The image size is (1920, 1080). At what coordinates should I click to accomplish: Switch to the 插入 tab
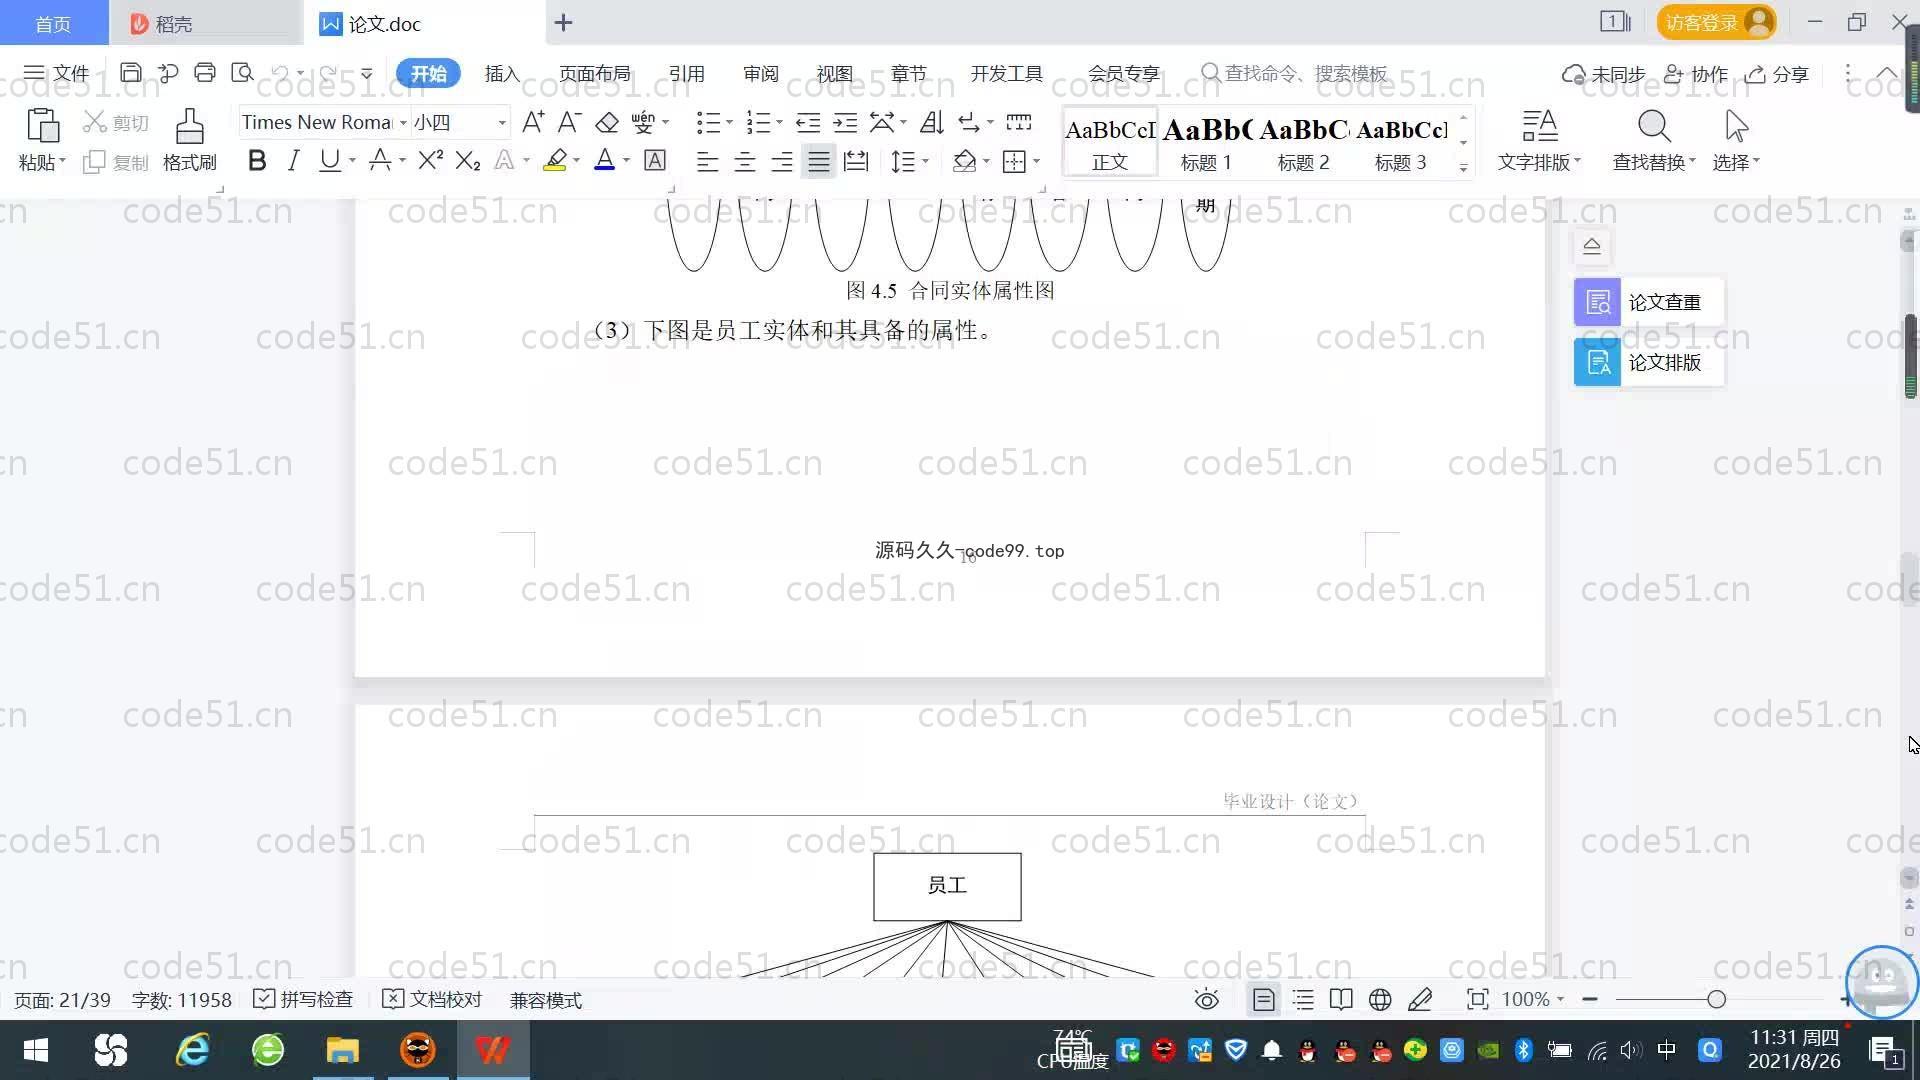tap(502, 74)
